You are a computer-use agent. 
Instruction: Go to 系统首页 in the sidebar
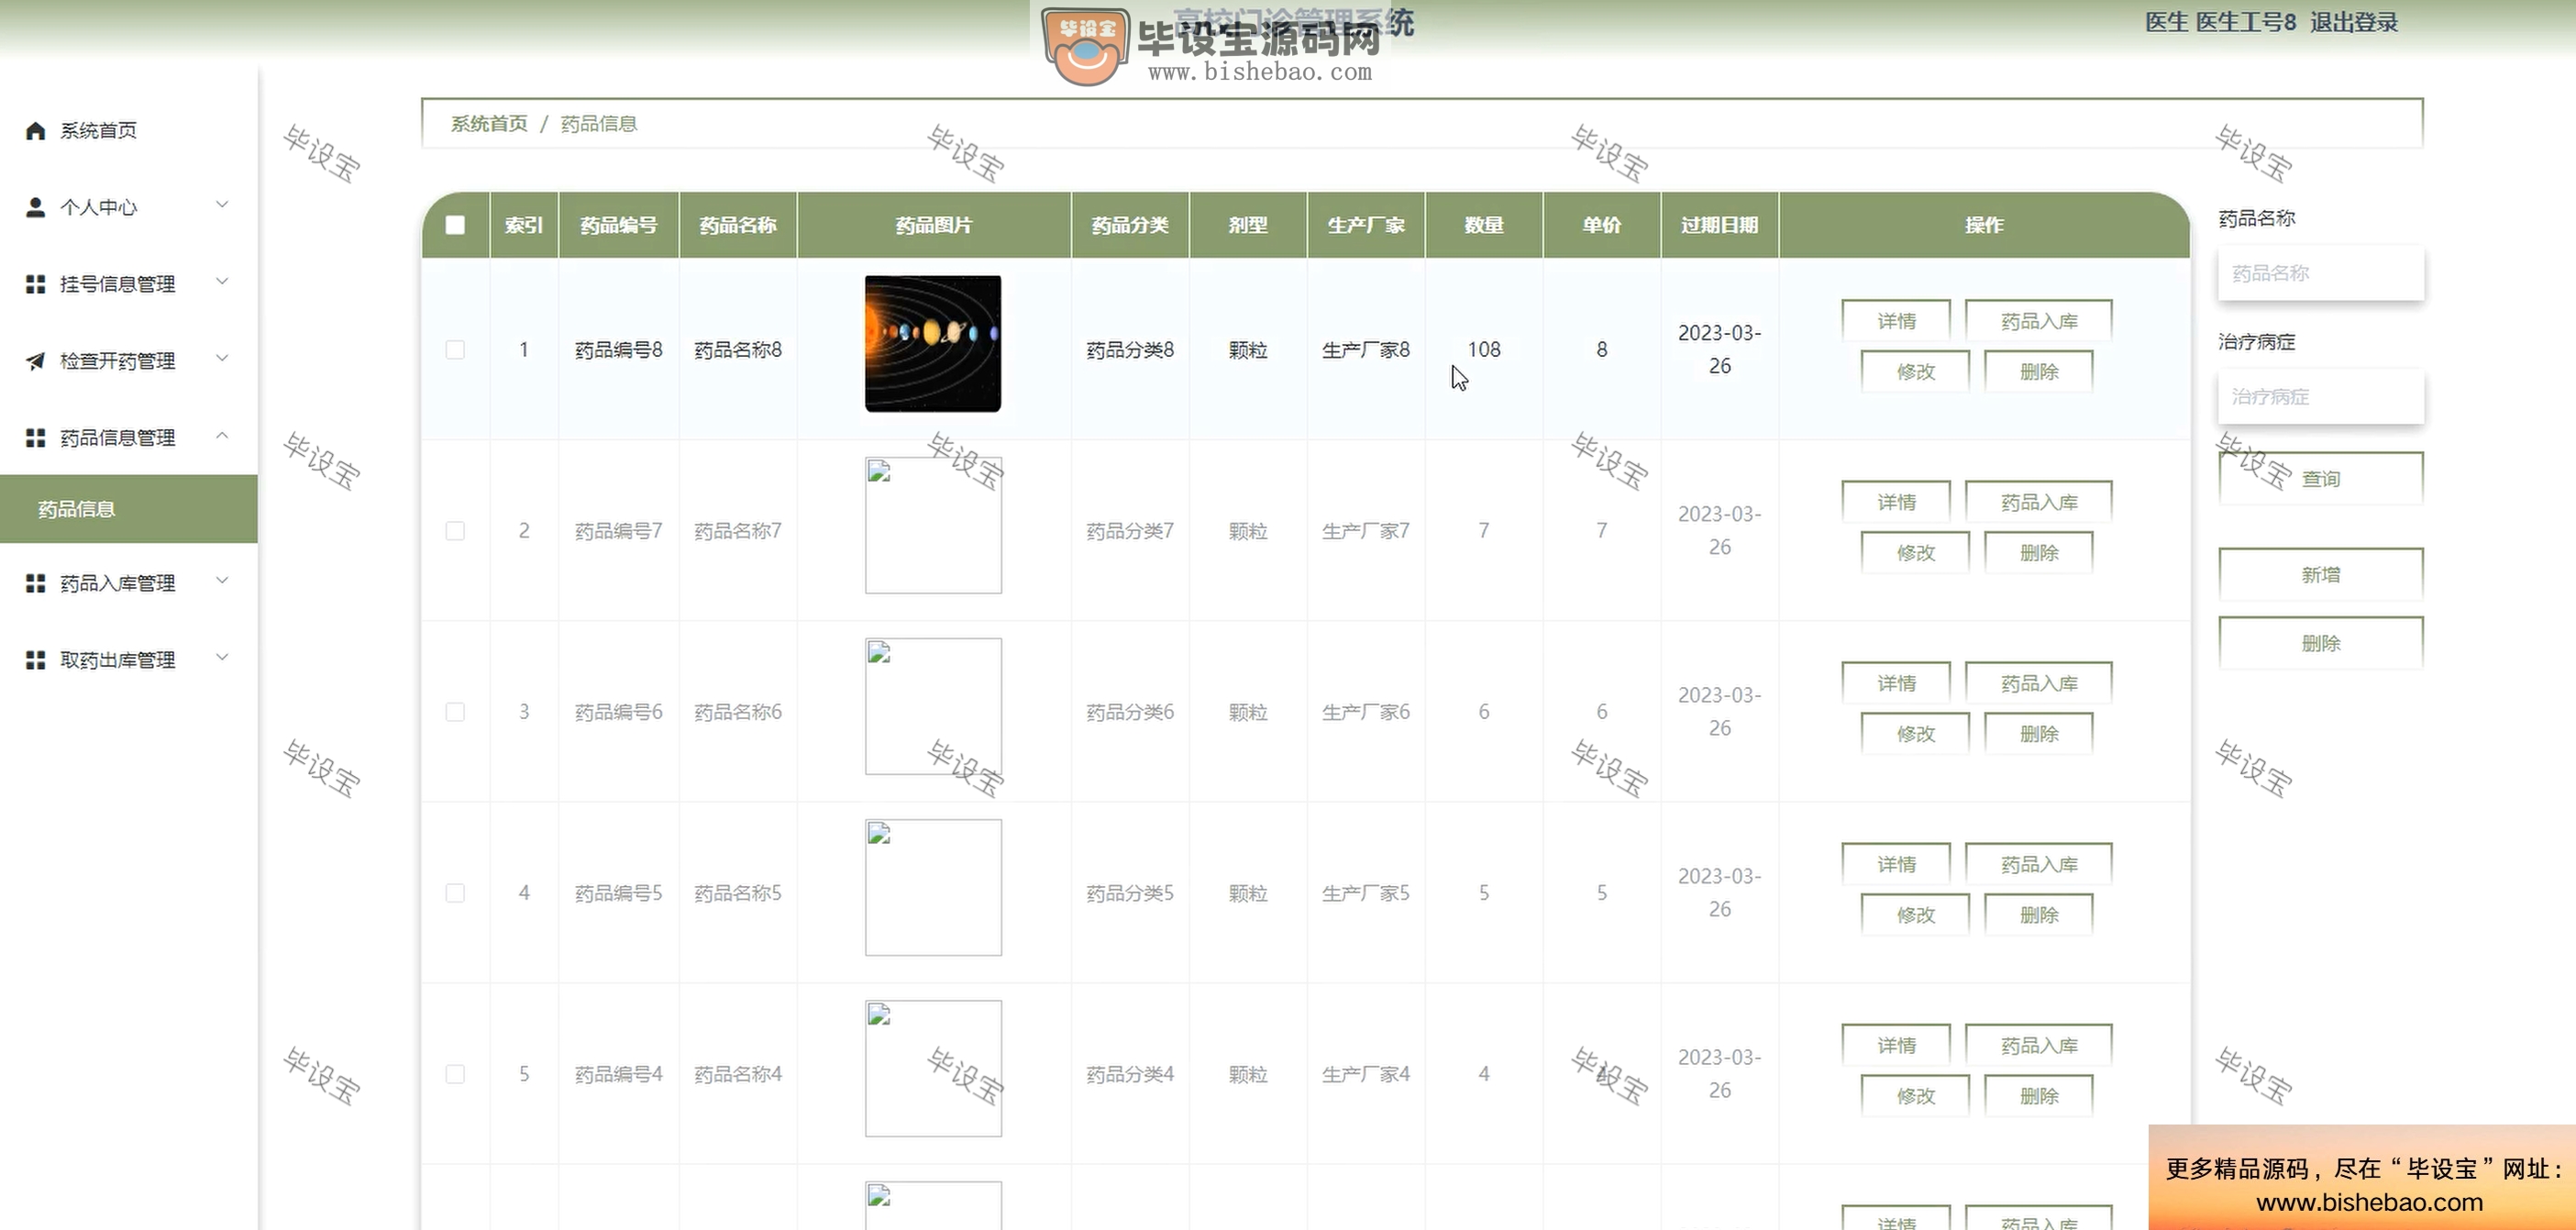coord(128,131)
